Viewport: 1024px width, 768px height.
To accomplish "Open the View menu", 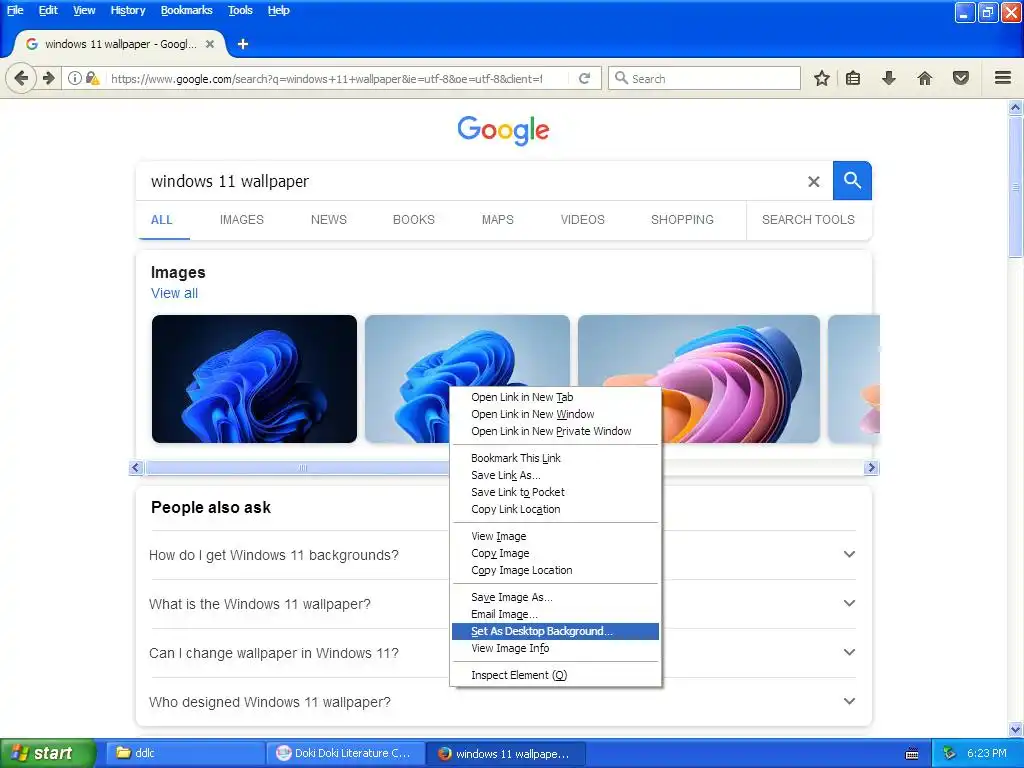I will pyautogui.click(x=84, y=10).
